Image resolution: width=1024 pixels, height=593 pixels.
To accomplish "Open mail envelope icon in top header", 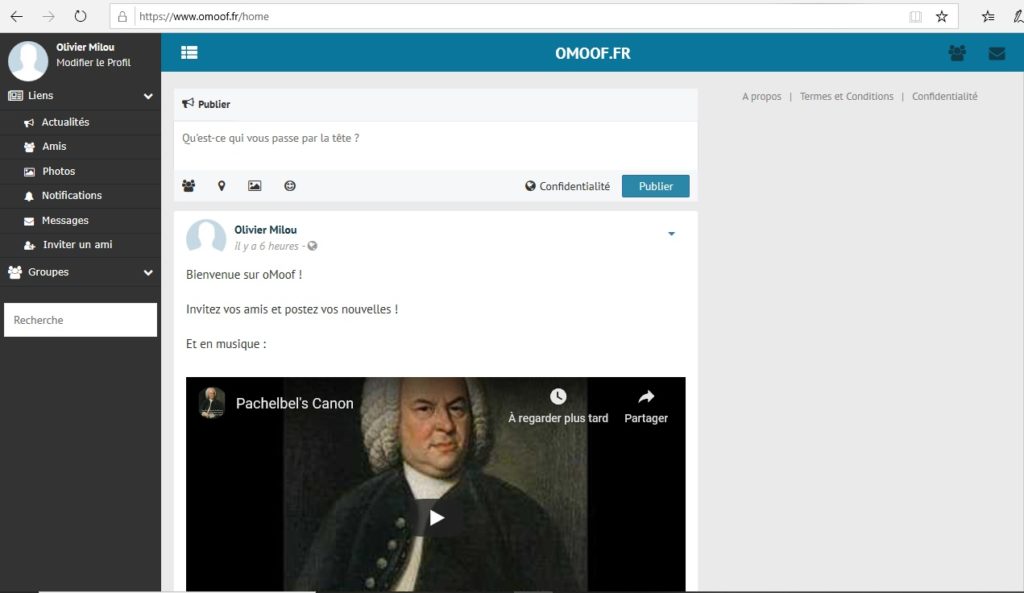I will point(997,54).
